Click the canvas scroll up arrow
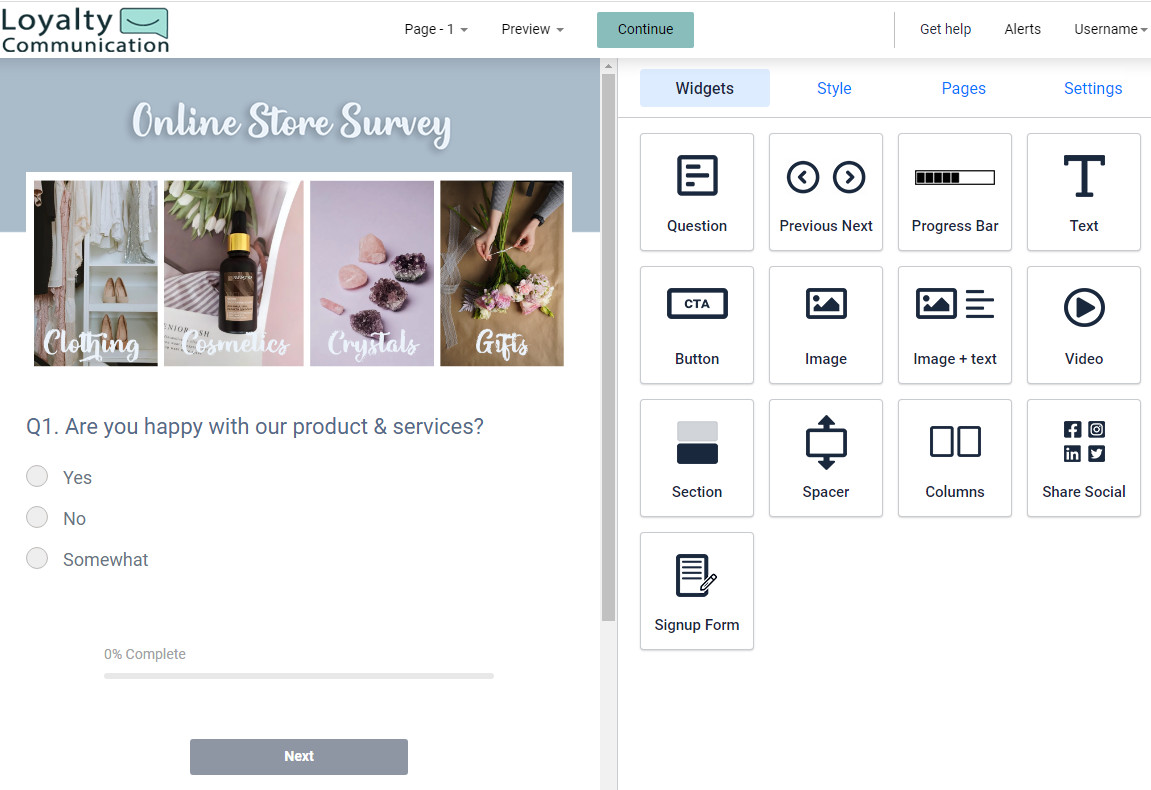The image size is (1151, 790). [608, 66]
